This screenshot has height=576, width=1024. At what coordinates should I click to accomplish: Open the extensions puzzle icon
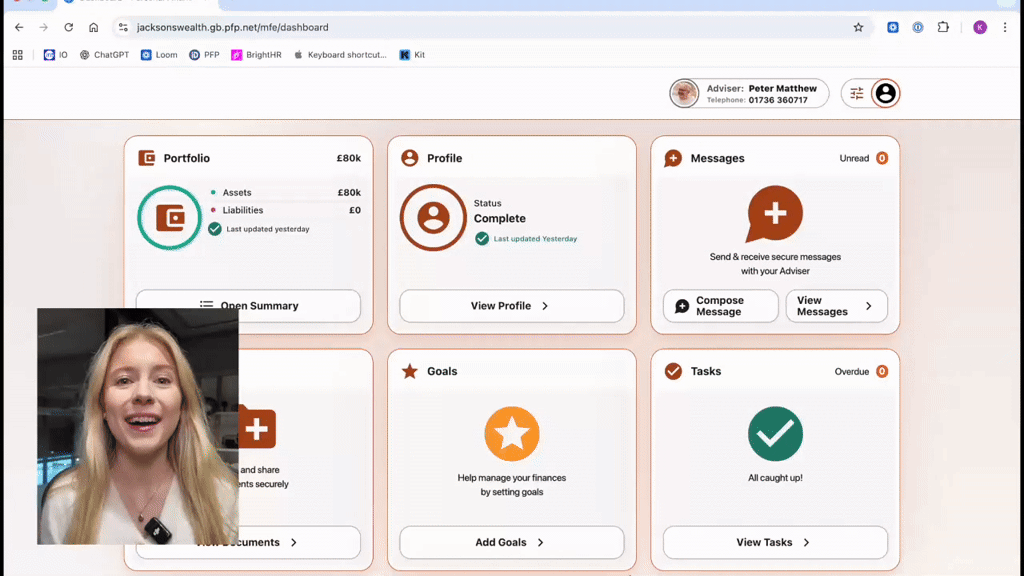pos(943,27)
